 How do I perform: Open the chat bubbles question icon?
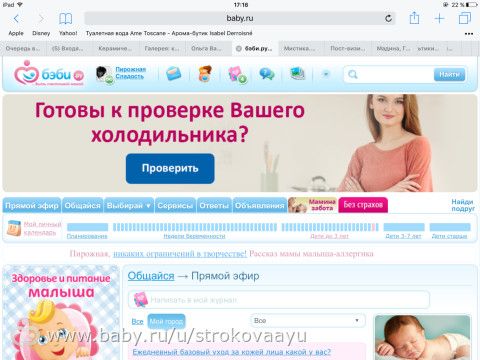(x=267, y=74)
